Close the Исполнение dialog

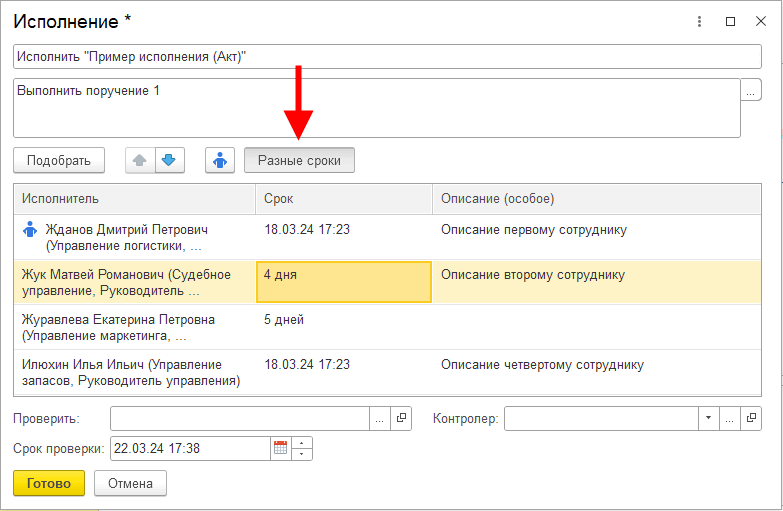point(761,21)
